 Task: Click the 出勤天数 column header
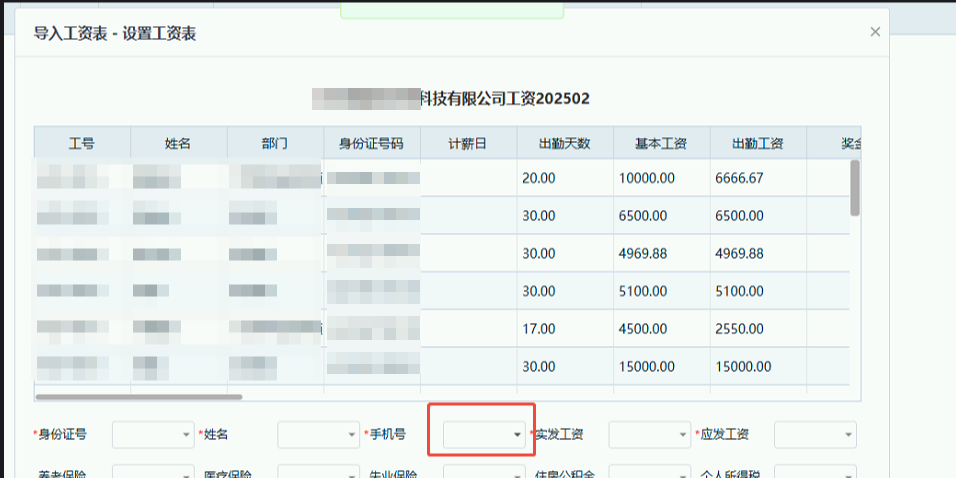565,143
